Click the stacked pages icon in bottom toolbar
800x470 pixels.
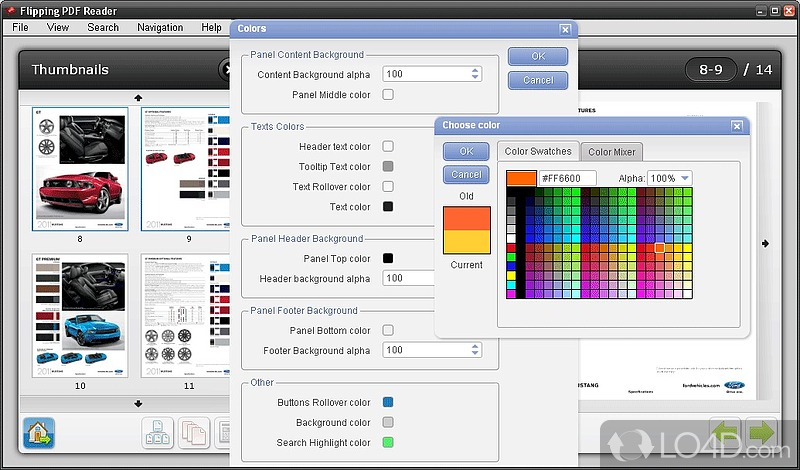coord(194,433)
